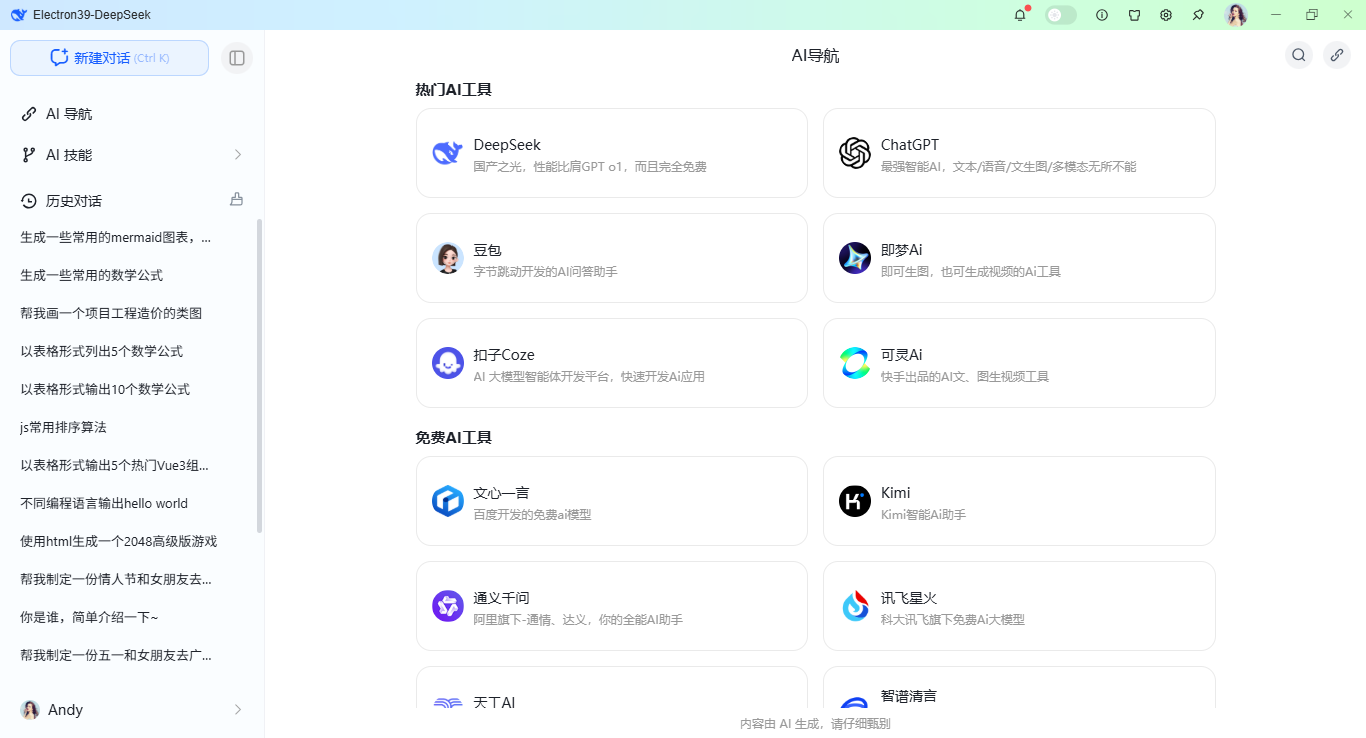
Task: Click the ChatGPT logo icon
Action: pyautogui.click(x=855, y=153)
